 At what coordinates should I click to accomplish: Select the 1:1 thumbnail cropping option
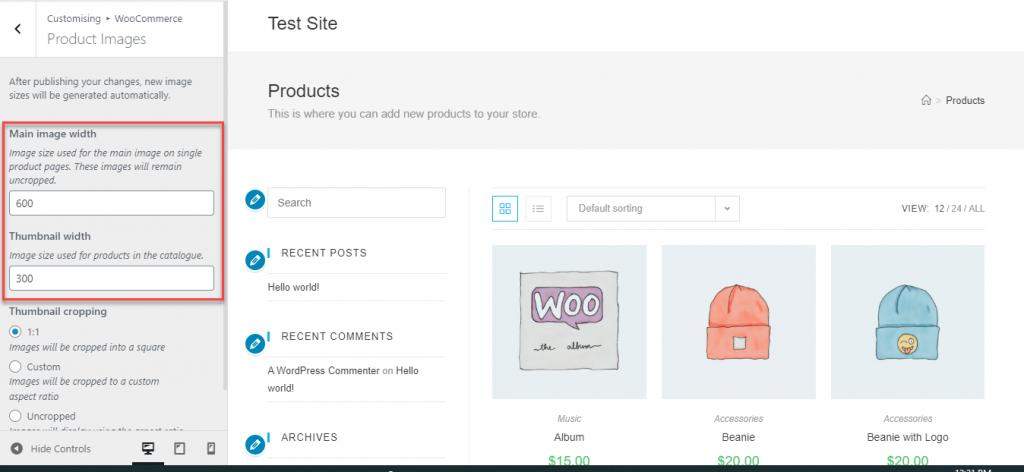tap(15, 332)
